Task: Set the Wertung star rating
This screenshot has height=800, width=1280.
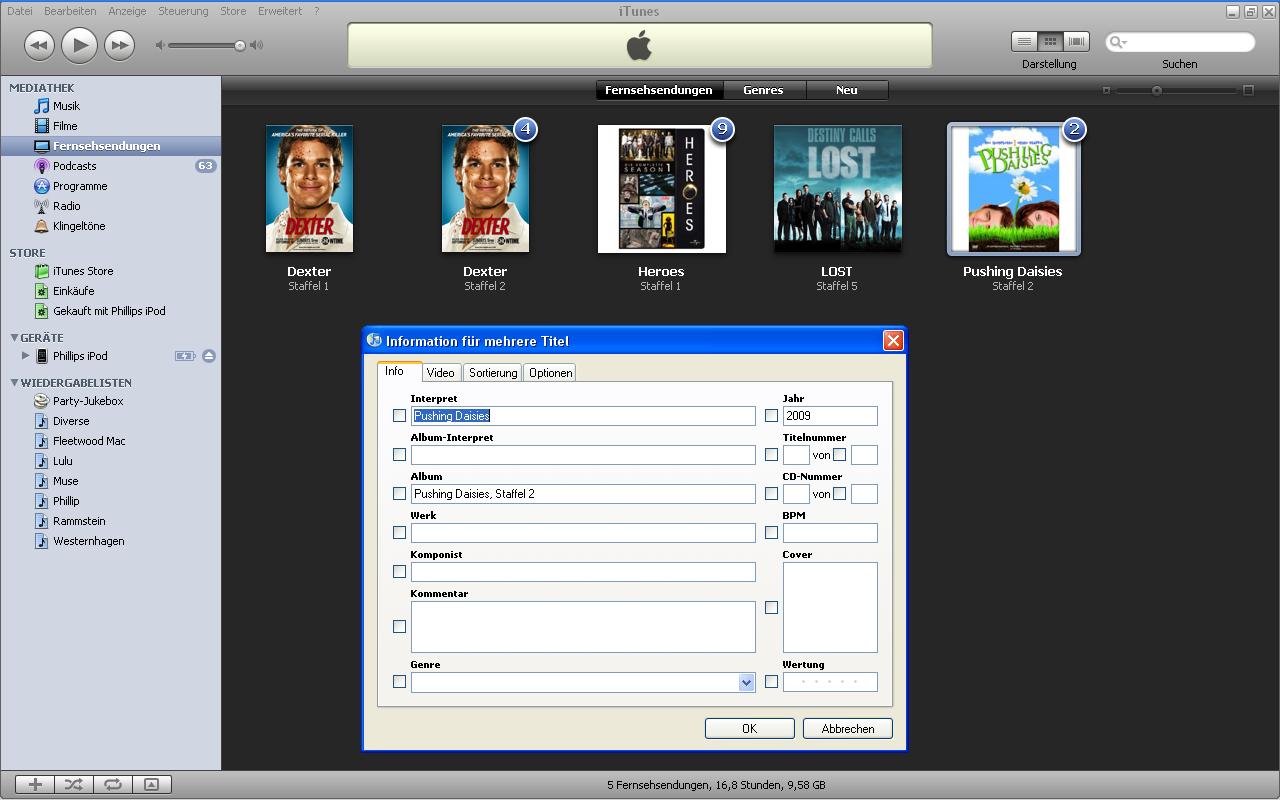Action: pos(830,682)
